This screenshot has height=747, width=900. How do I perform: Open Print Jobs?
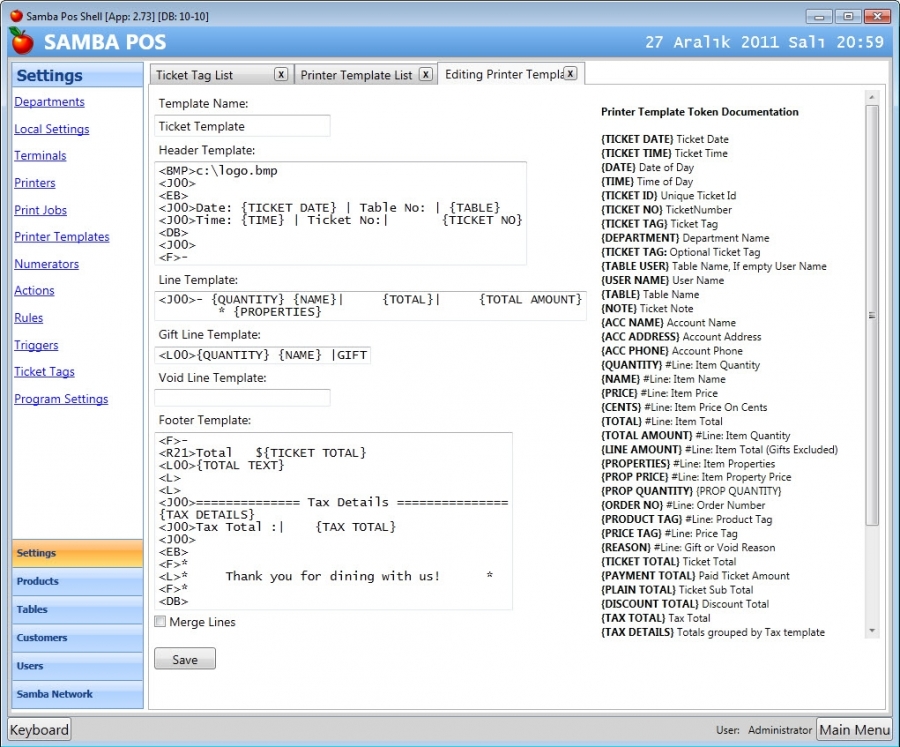(40, 210)
